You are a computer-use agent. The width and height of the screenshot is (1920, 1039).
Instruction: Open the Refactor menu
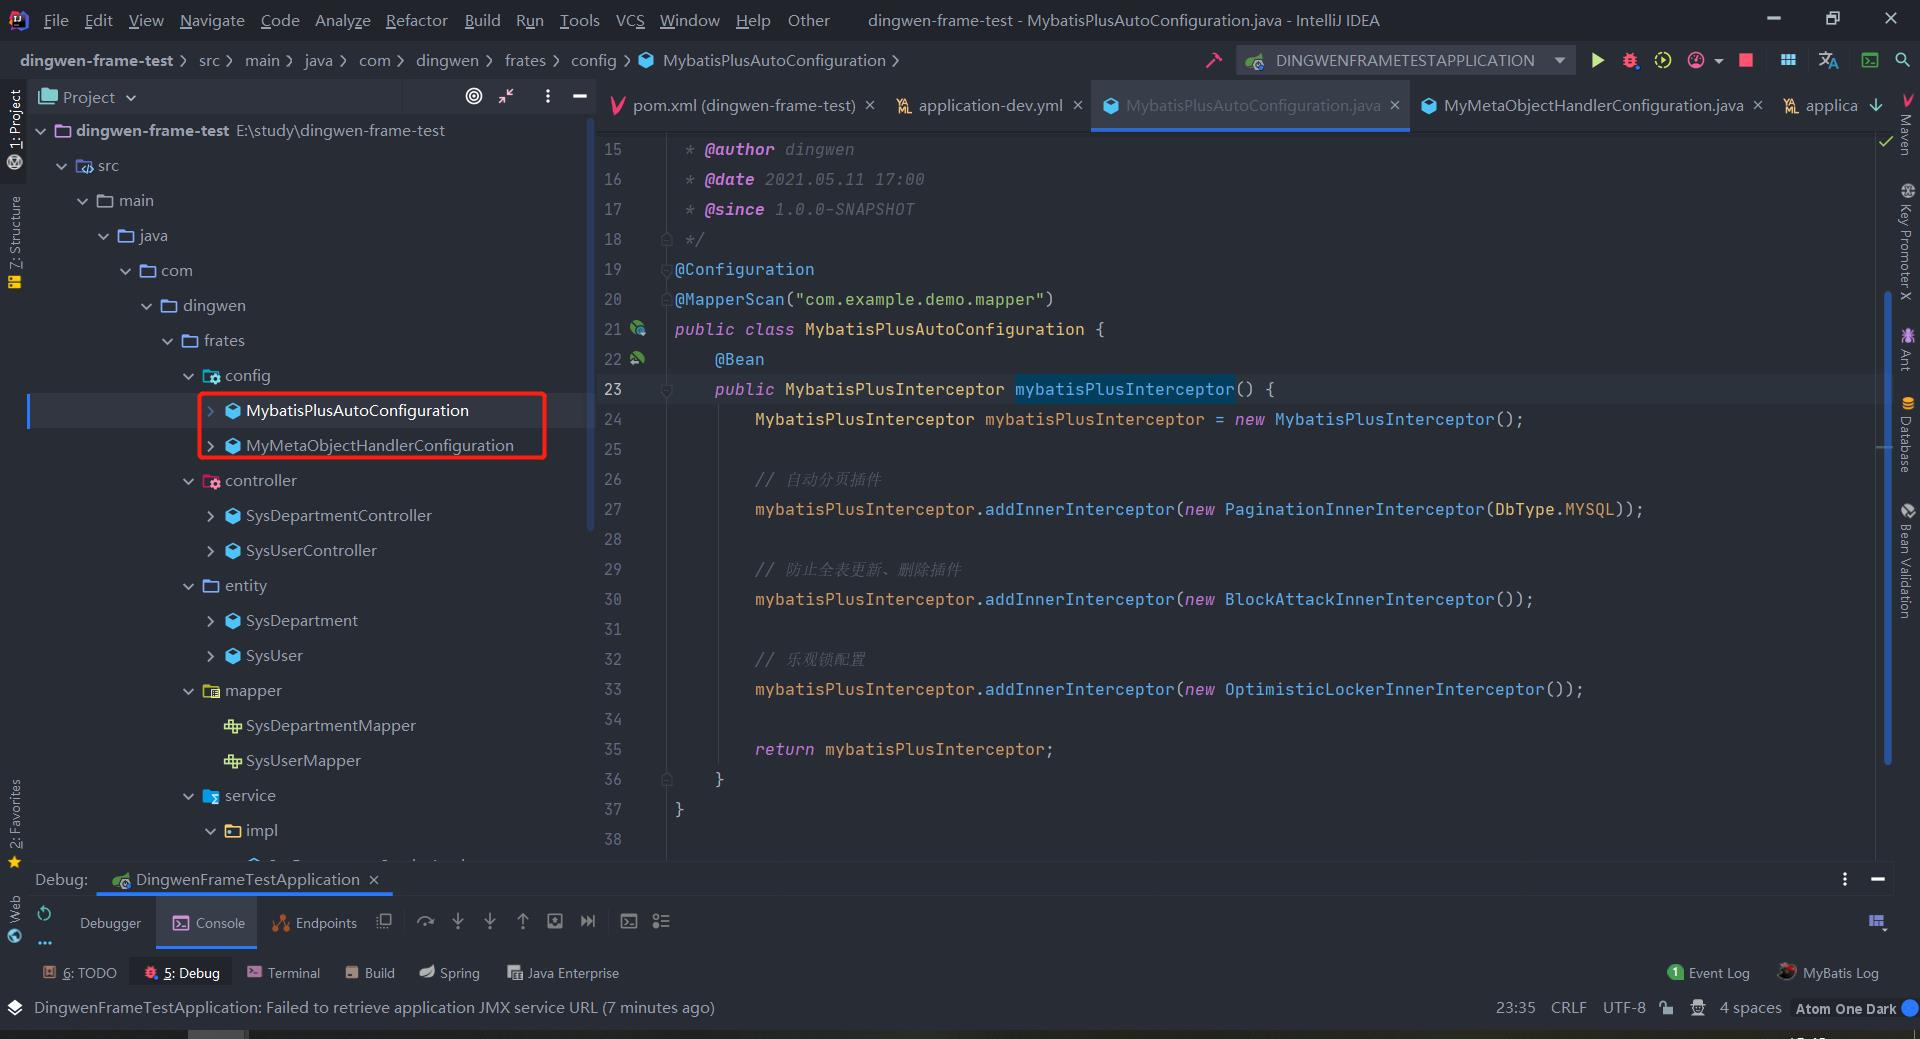416,20
